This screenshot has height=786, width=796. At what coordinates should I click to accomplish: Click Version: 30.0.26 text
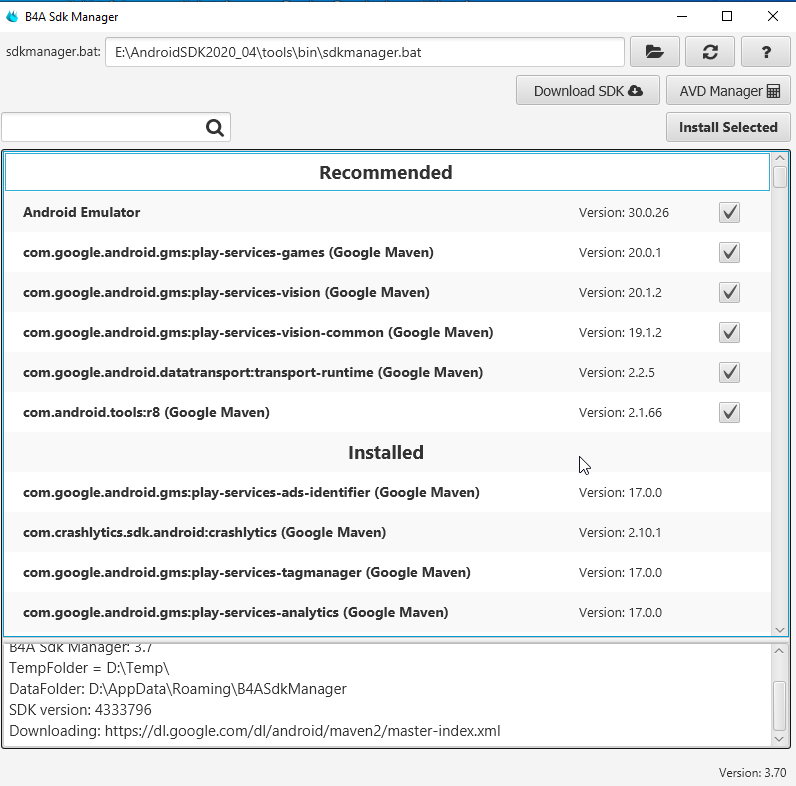[623, 212]
